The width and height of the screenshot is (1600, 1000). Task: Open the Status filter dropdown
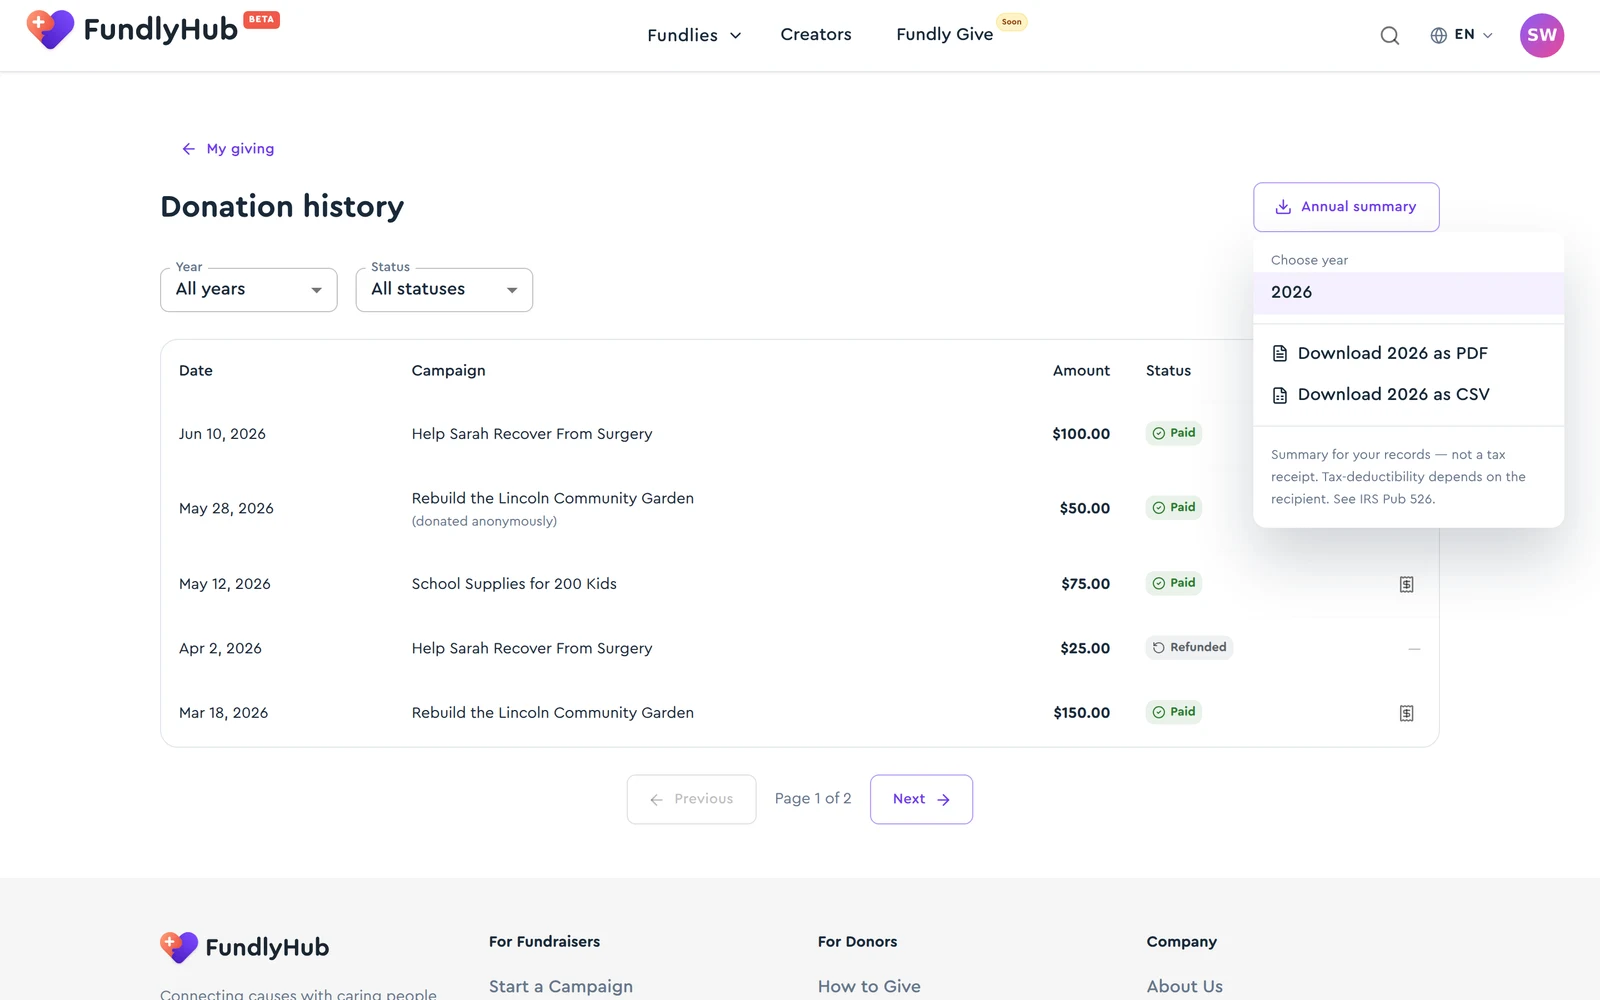(444, 290)
